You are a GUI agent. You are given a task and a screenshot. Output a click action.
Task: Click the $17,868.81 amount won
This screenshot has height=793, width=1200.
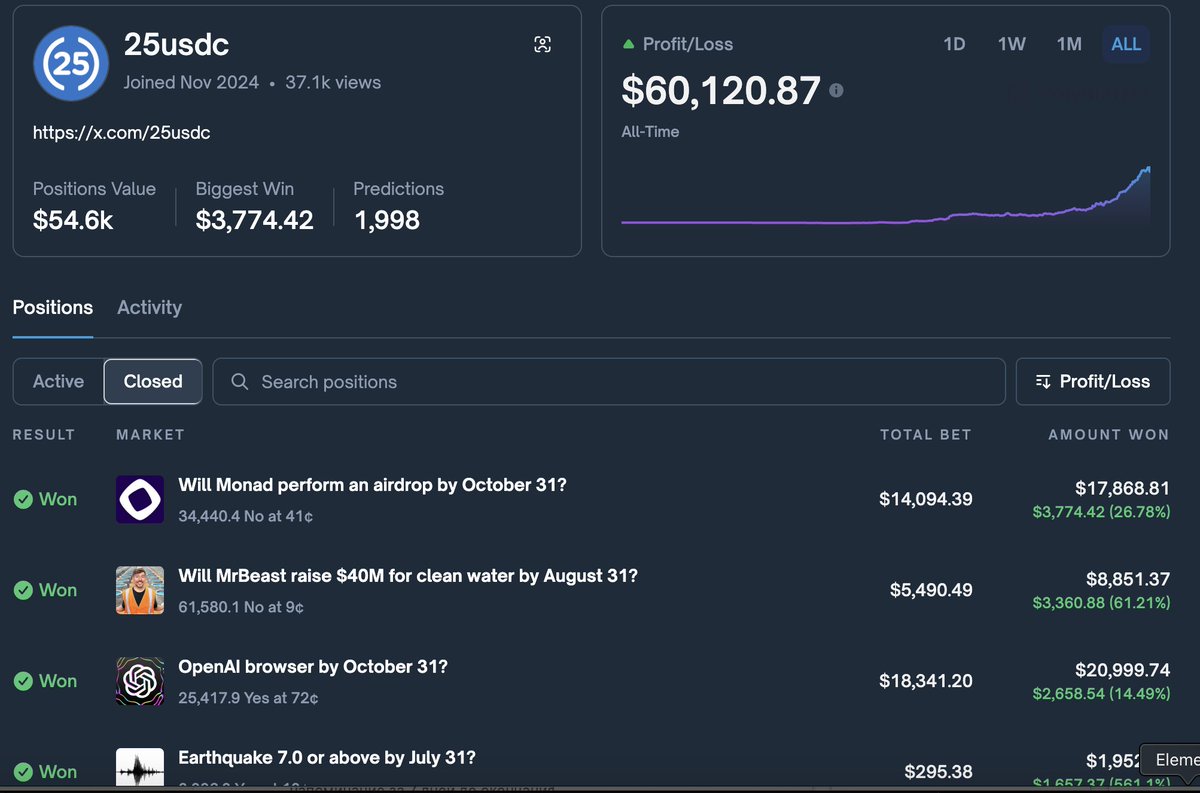tap(1122, 488)
